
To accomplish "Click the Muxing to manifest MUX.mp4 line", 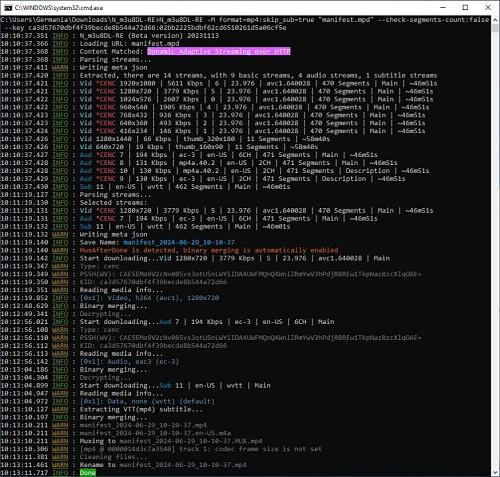I will [131, 441].
